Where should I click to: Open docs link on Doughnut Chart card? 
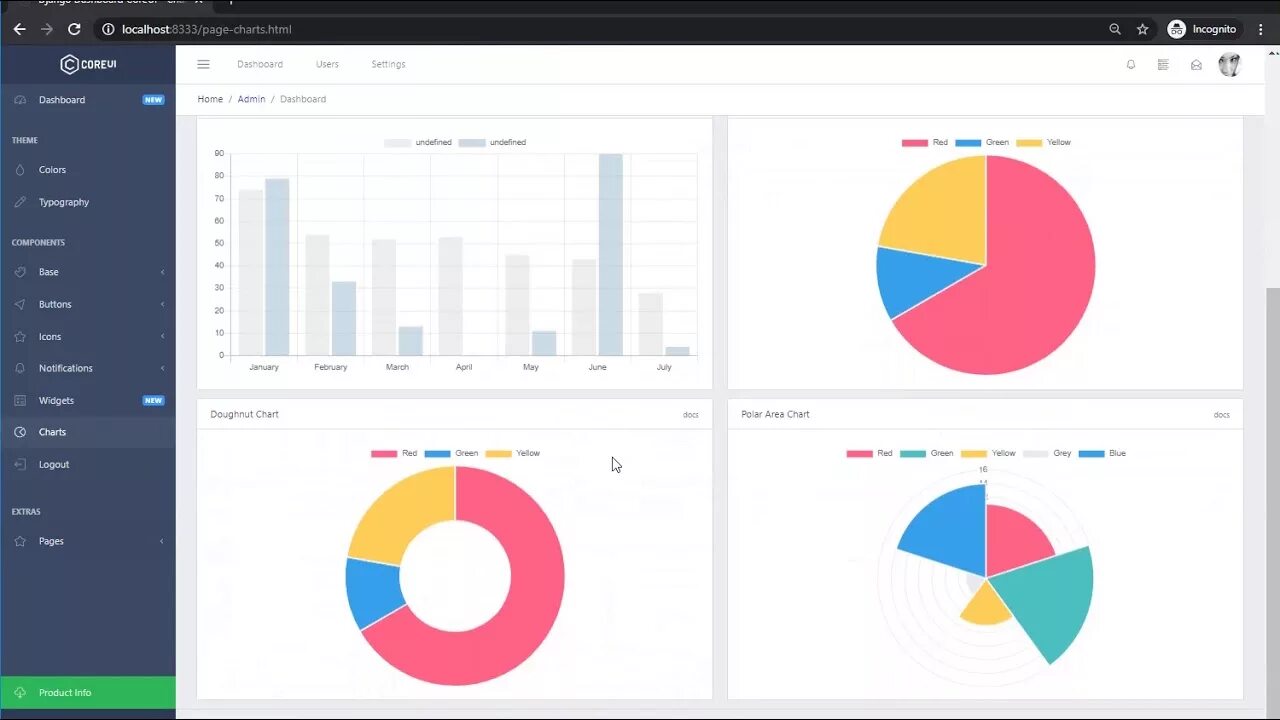pos(691,415)
